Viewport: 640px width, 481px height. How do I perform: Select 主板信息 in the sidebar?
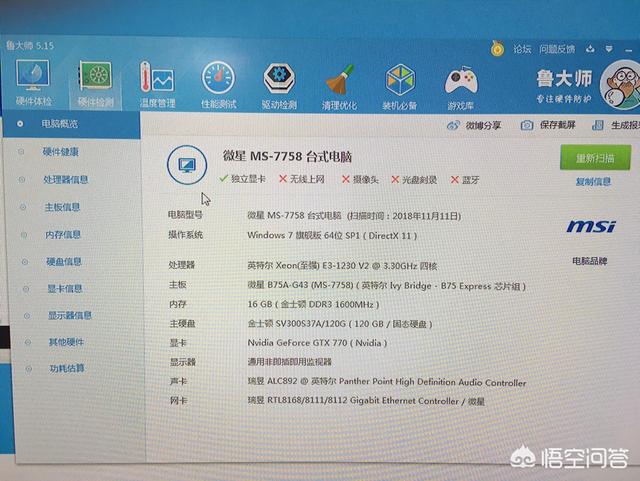tap(62, 207)
